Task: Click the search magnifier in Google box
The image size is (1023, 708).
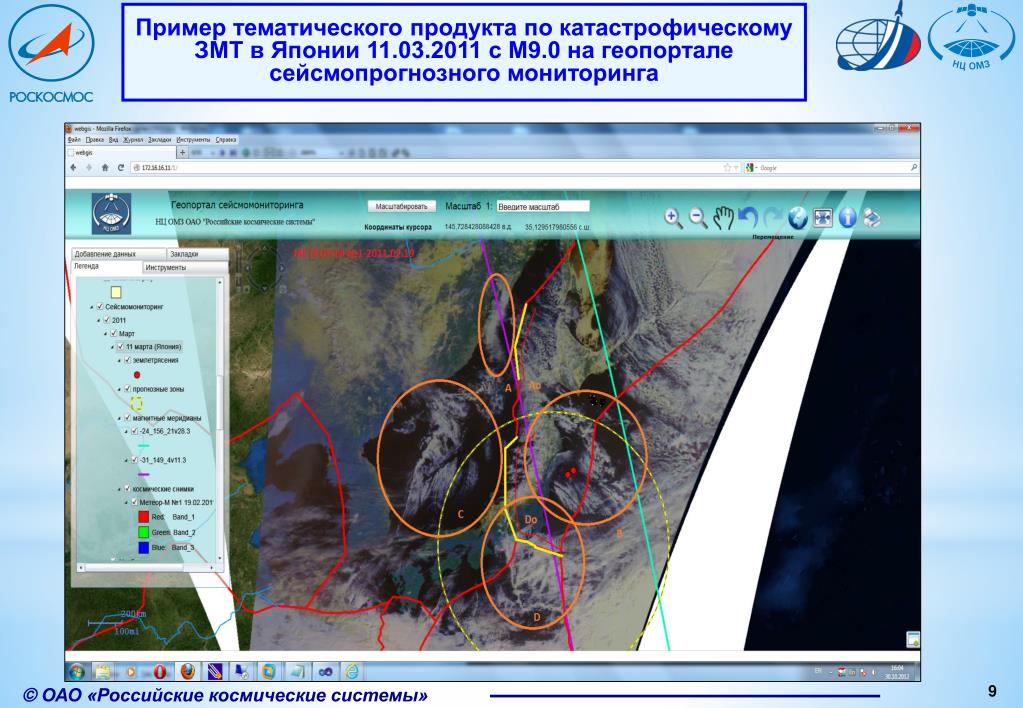Action: click(x=913, y=168)
